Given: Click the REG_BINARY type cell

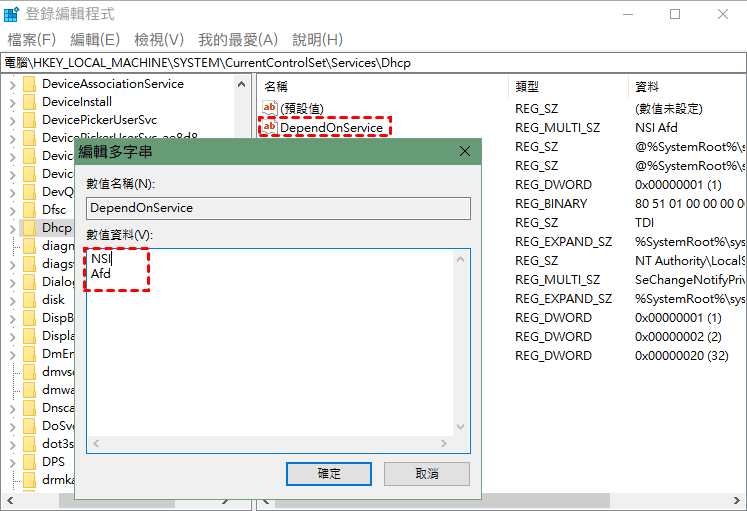Looking at the screenshot, I should (551, 204).
